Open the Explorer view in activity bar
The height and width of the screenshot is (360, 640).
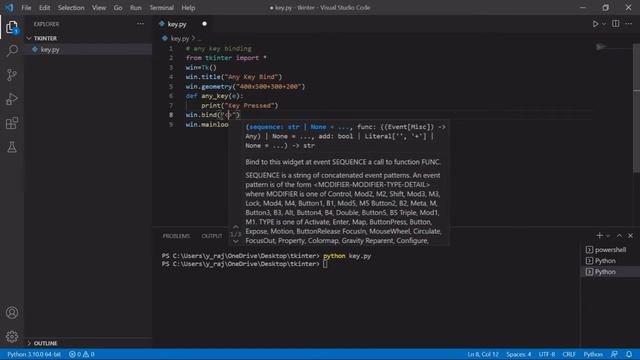tap(12, 27)
